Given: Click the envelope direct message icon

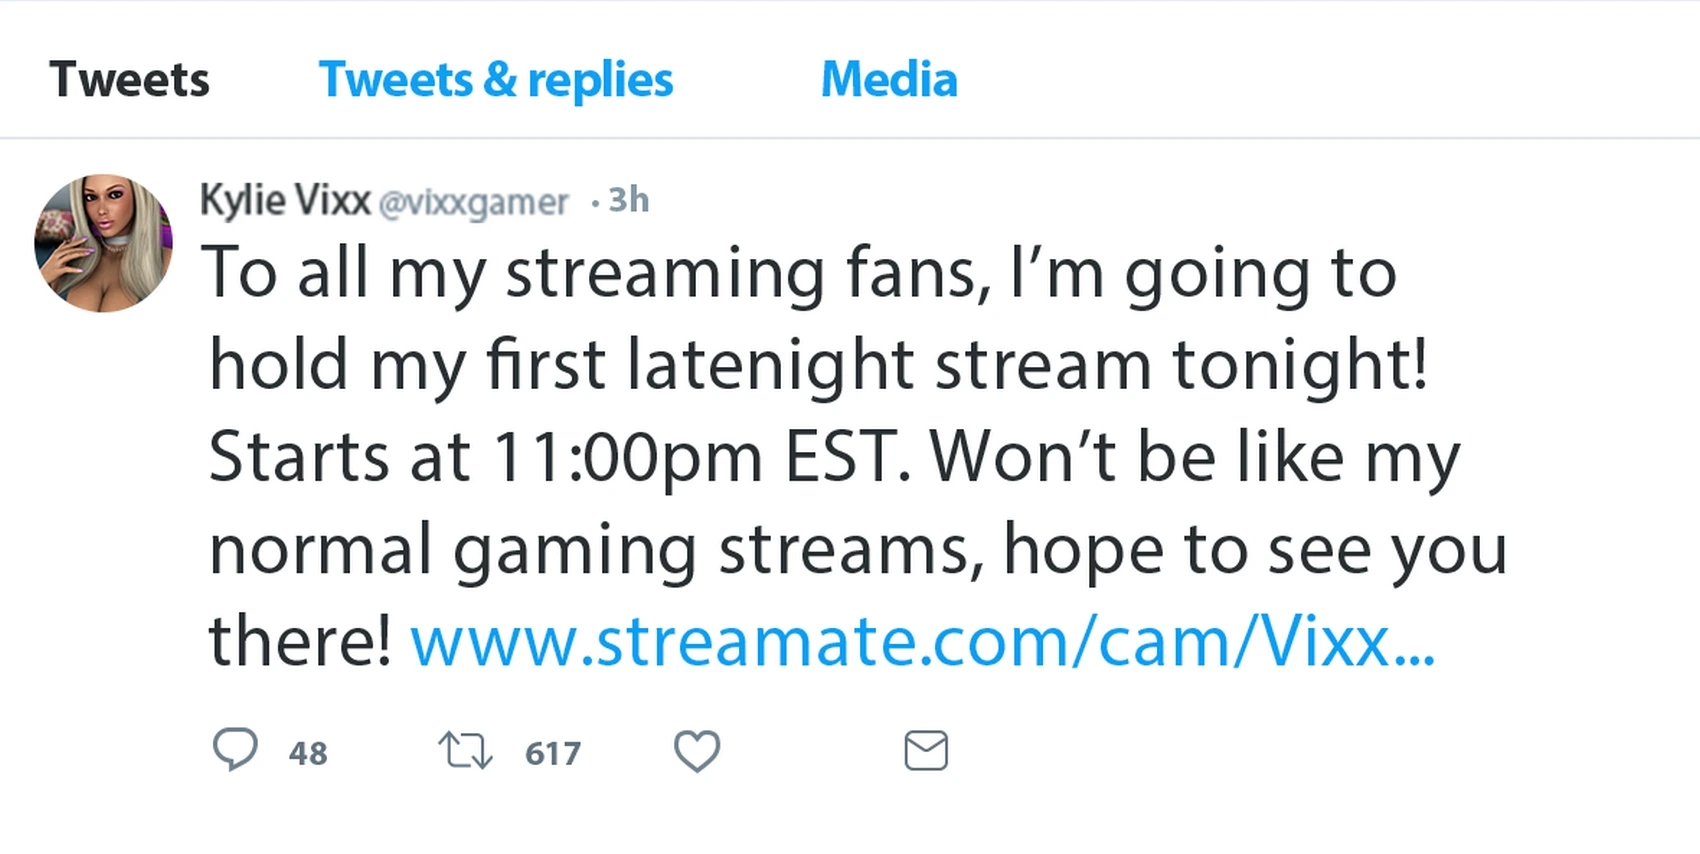Looking at the screenshot, I should (926, 751).
